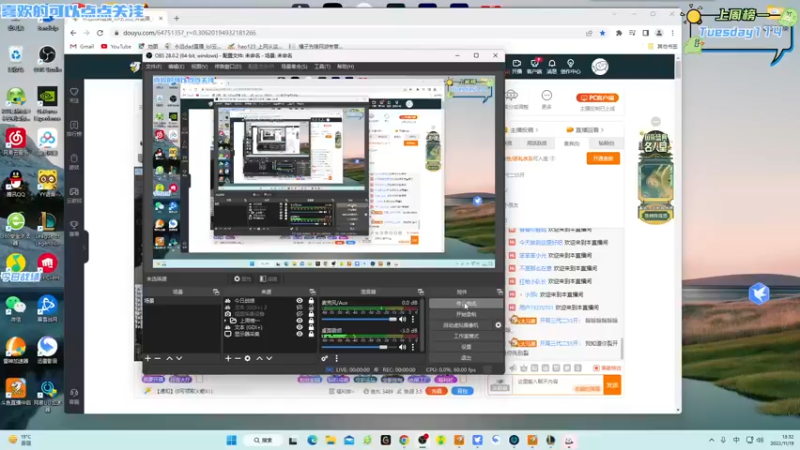
Task: Open mixer panel three-dot menu at bottom
Action: click(x=336, y=358)
